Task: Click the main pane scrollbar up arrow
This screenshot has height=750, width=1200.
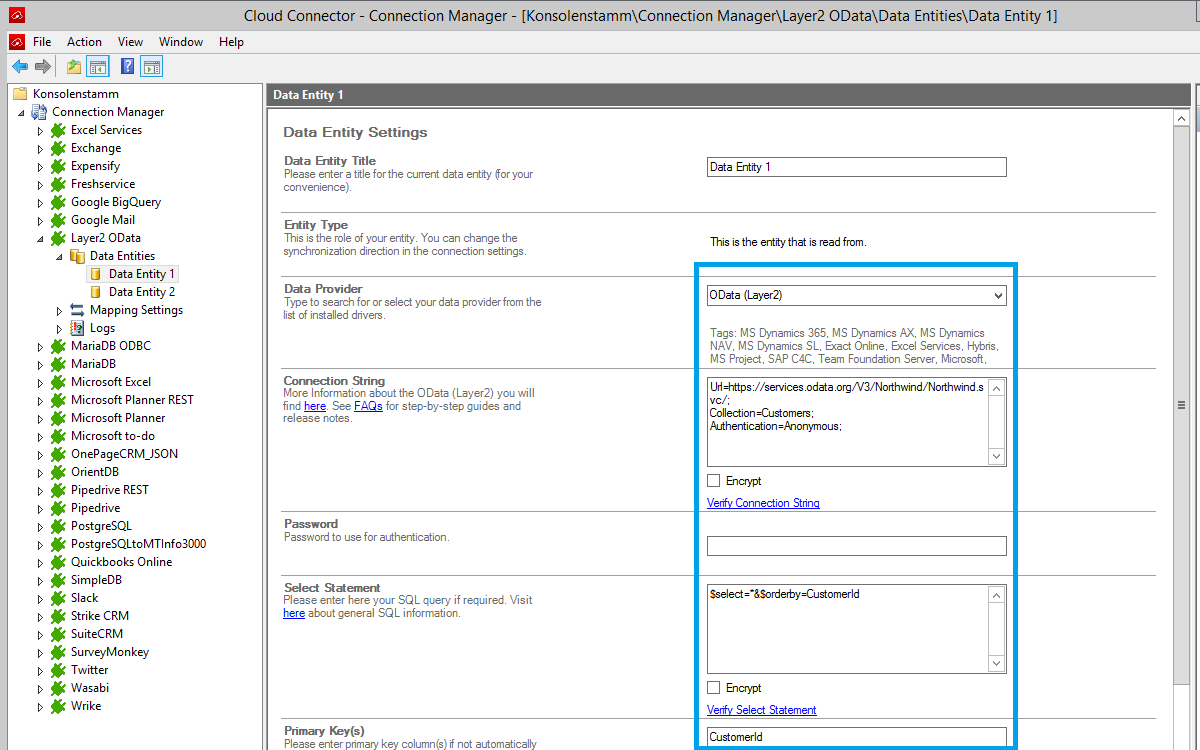Action: pos(1182,118)
